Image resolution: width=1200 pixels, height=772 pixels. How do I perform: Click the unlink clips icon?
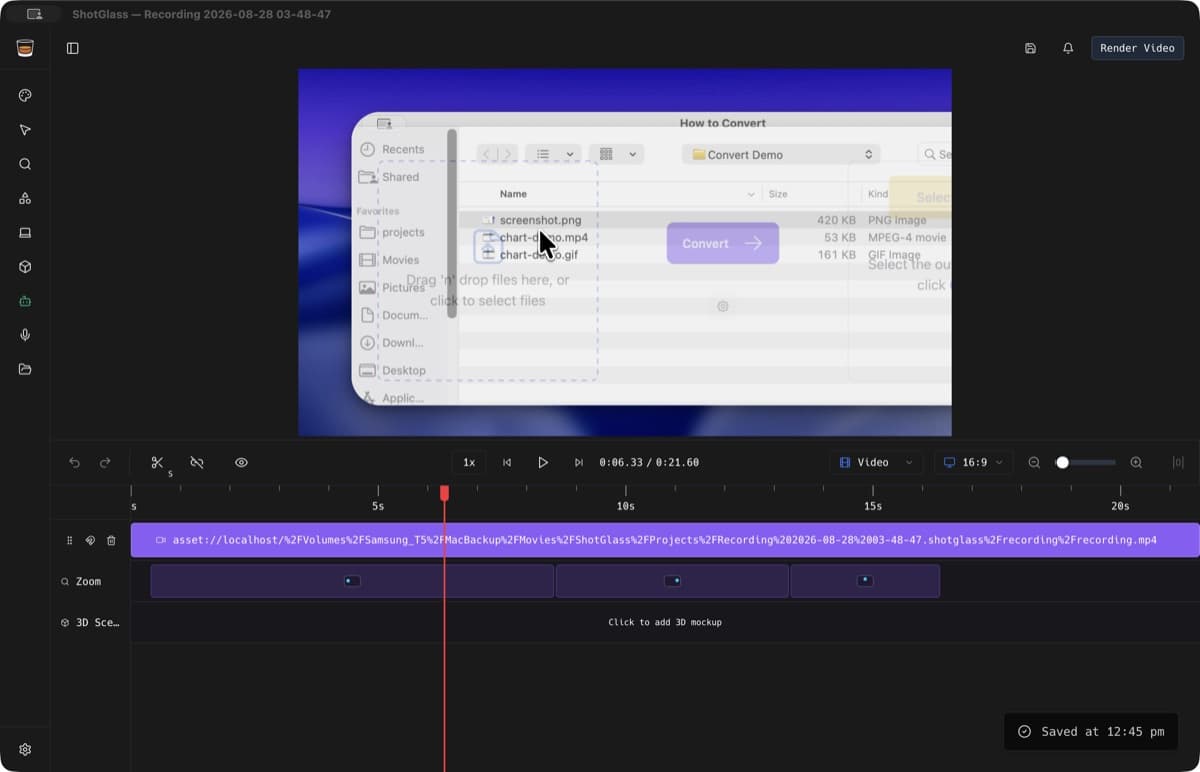(x=197, y=463)
